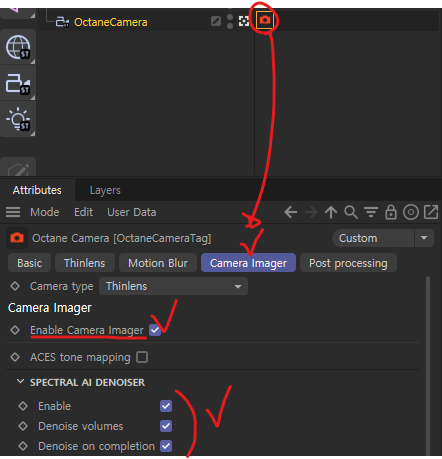Toggle the denoiser Enable checkbox
This screenshot has width=442, height=459.
pyautogui.click(x=166, y=406)
